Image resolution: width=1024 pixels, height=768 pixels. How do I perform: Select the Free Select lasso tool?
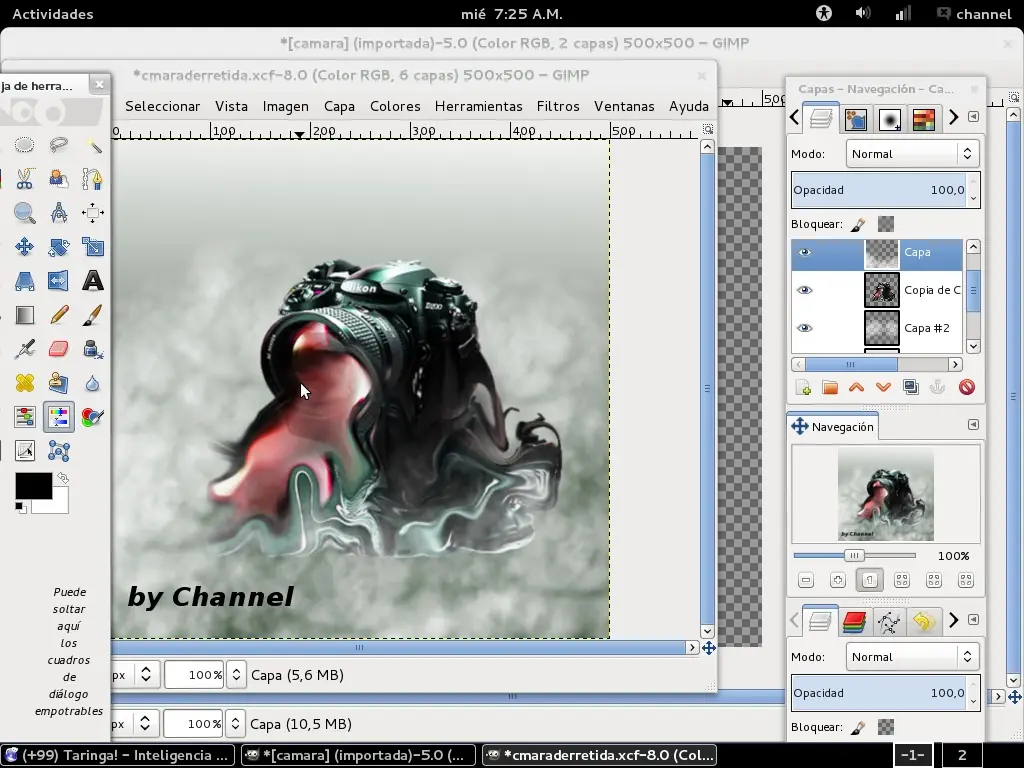click(x=59, y=144)
